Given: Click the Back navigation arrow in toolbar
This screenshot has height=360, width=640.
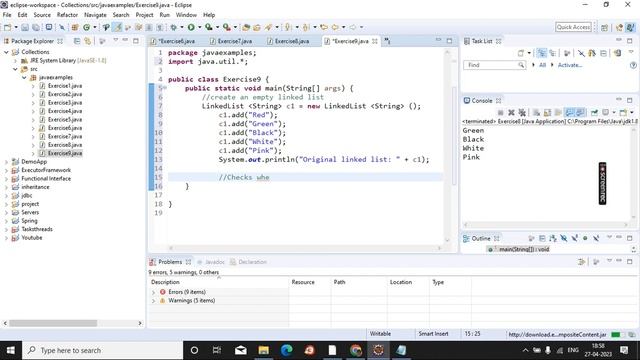Looking at the screenshot, I should (335, 27).
